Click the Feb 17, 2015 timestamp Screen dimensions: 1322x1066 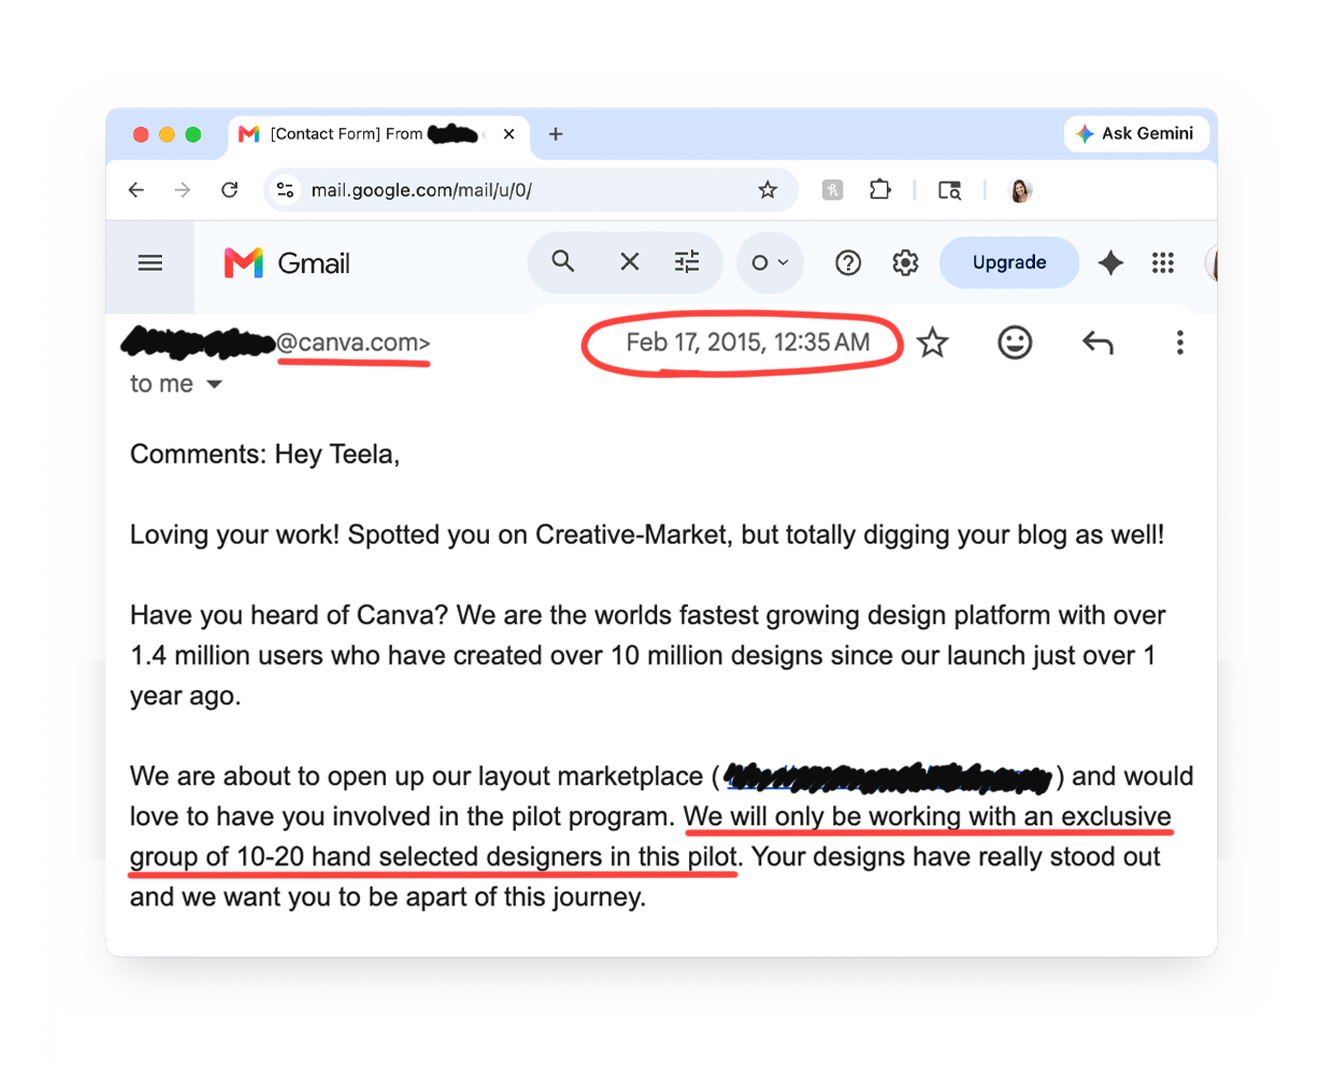(x=748, y=342)
